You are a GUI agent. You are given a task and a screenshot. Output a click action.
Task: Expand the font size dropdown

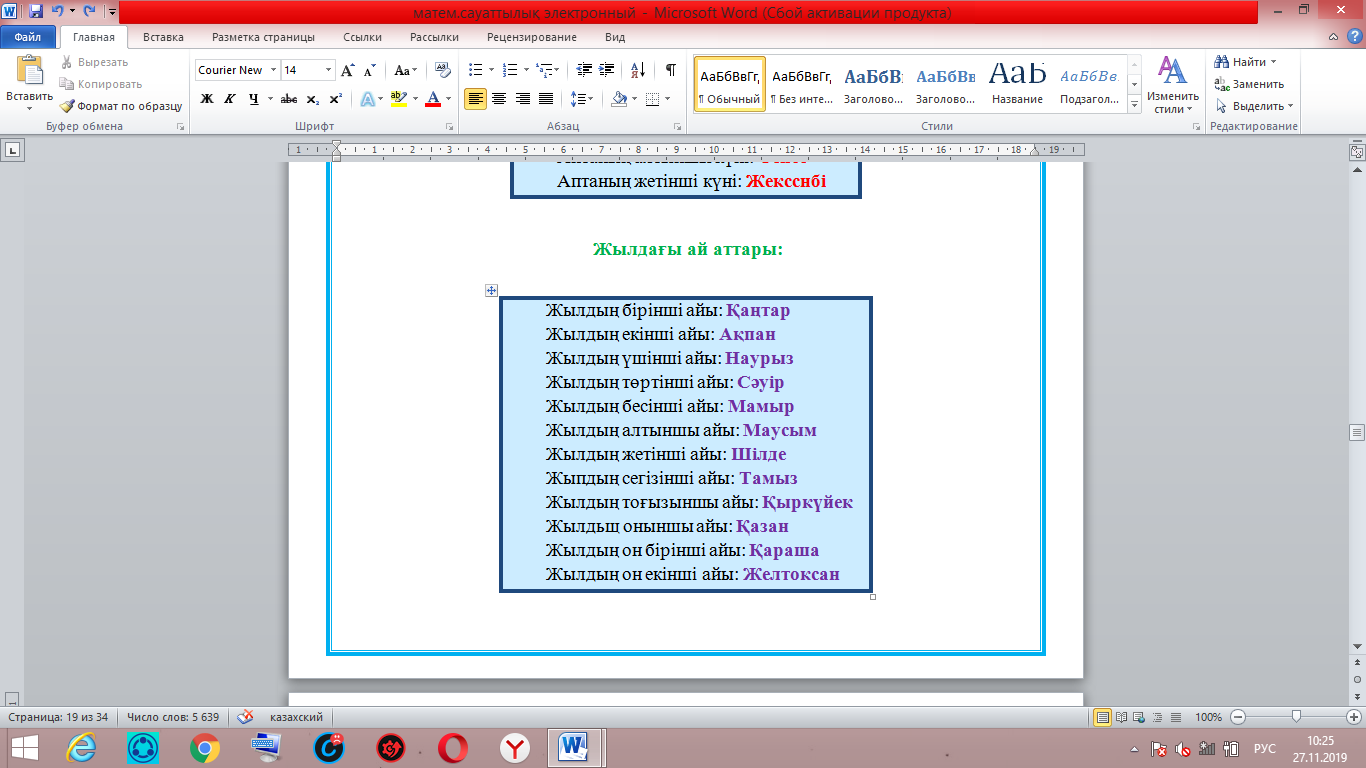tap(328, 70)
